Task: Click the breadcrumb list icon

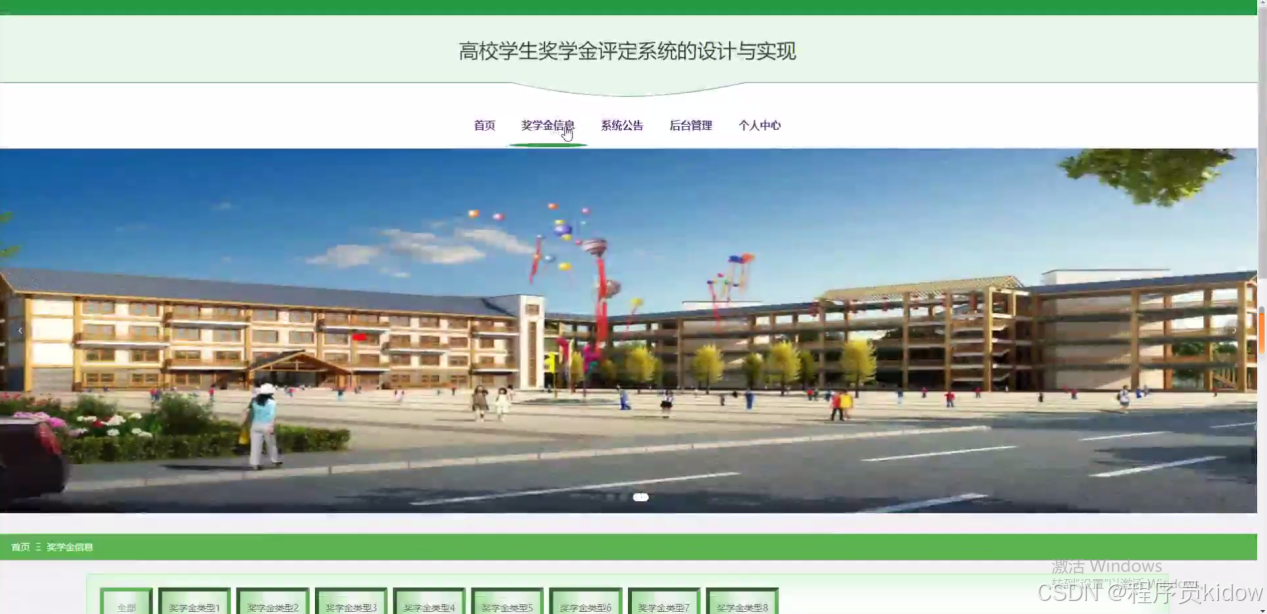Action: 37,547
